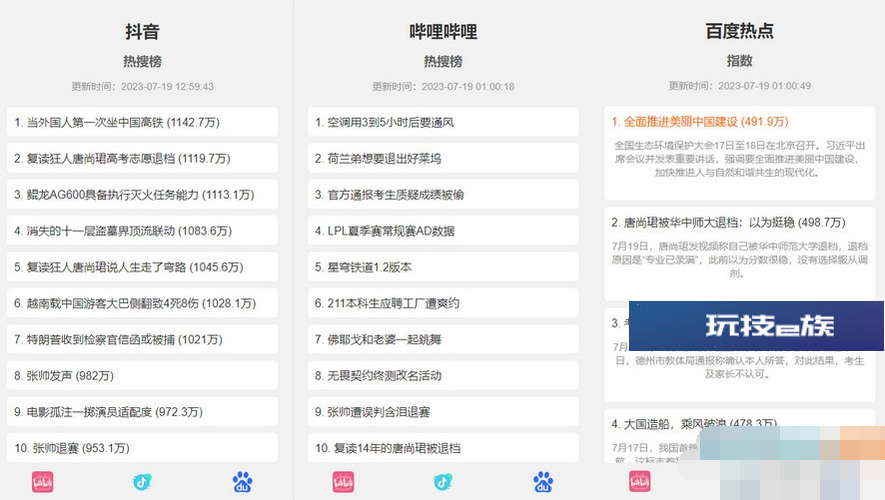Open Bilibili item 荷兰弟想要退出好莱坞
This screenshot has height=500, width=885.
tap(443, 158)
